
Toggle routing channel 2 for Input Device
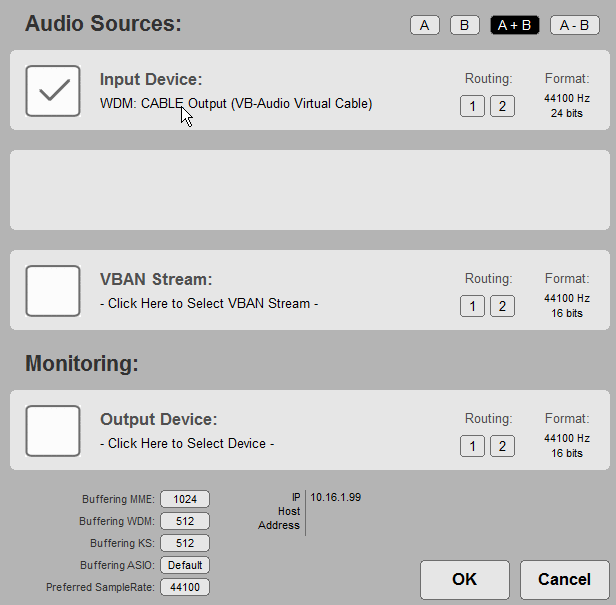(x=502, y=106)
